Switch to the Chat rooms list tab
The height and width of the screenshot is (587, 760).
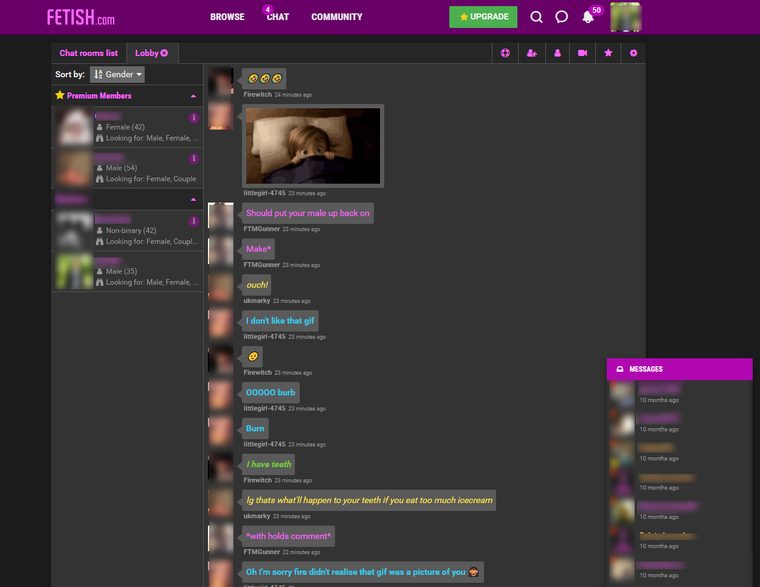click(x=89, y=53)
